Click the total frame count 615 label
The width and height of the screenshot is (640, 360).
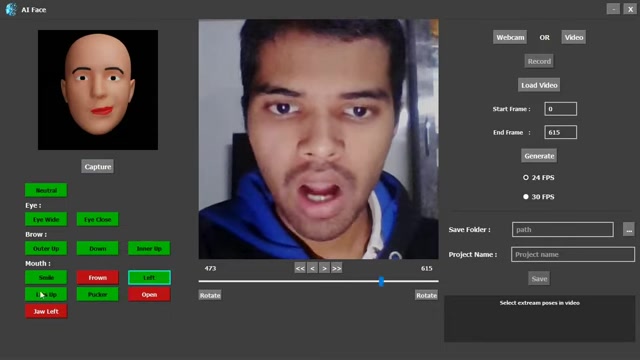point(427,268)
